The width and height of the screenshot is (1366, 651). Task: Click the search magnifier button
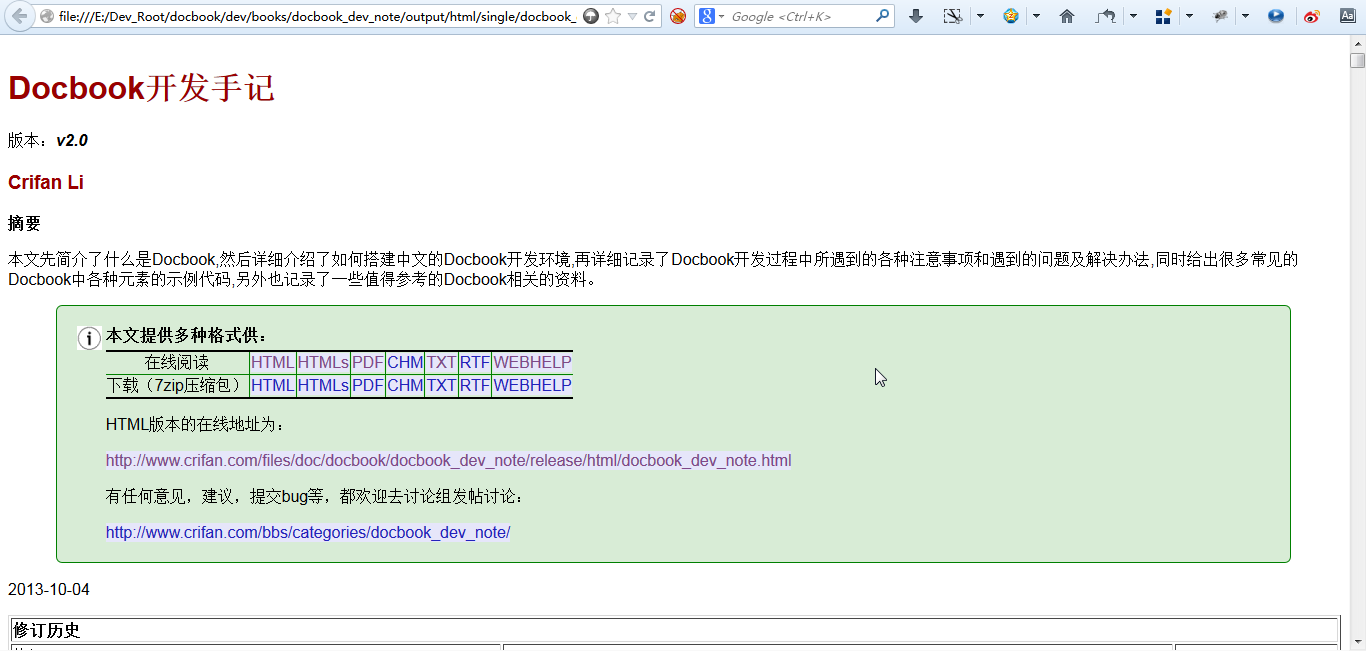[882, 16]
